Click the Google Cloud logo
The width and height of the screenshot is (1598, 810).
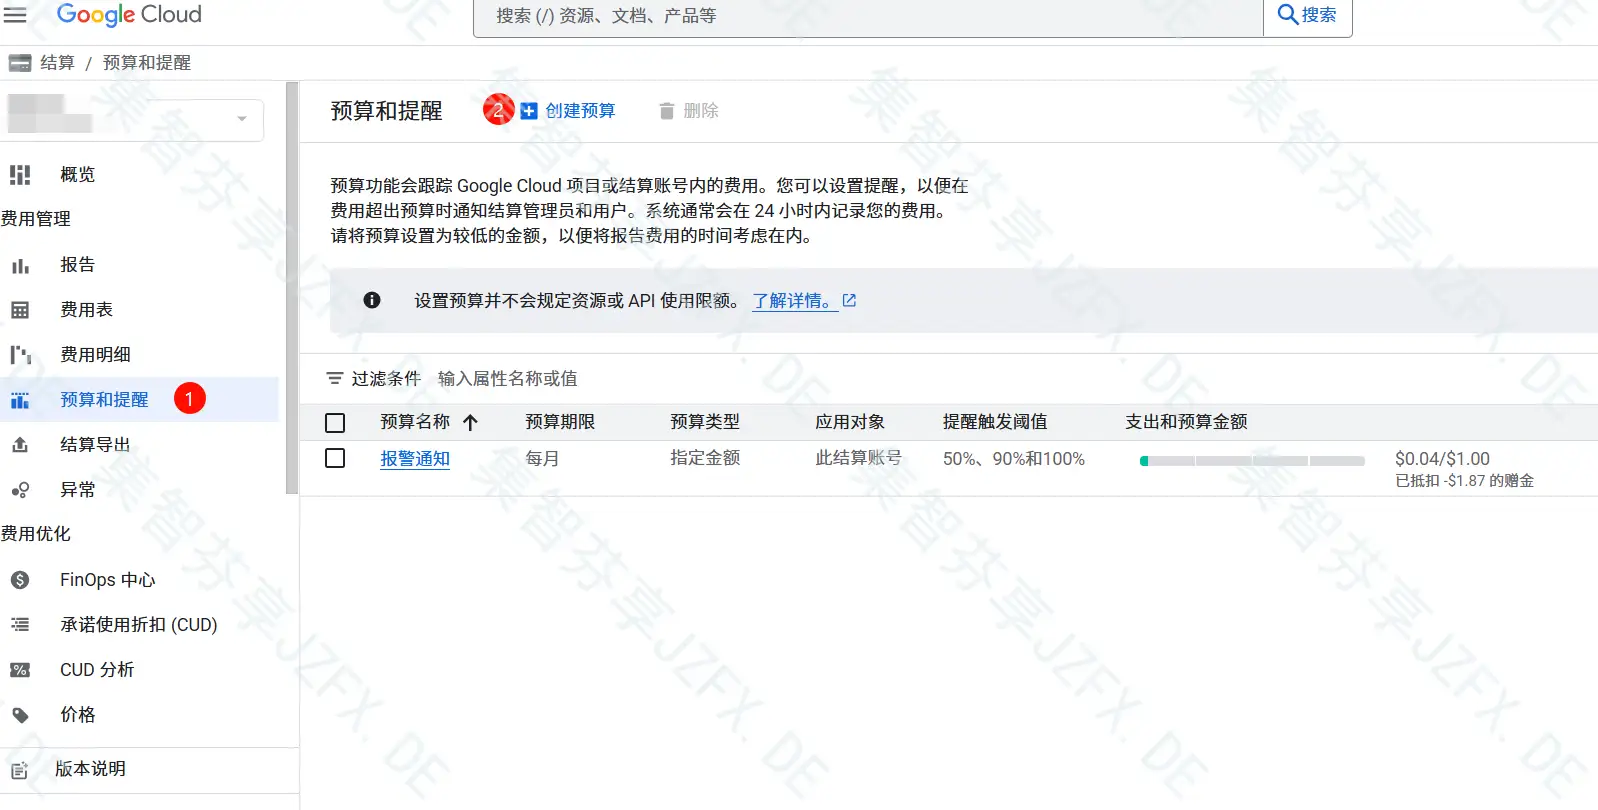(x=129, y=15)
